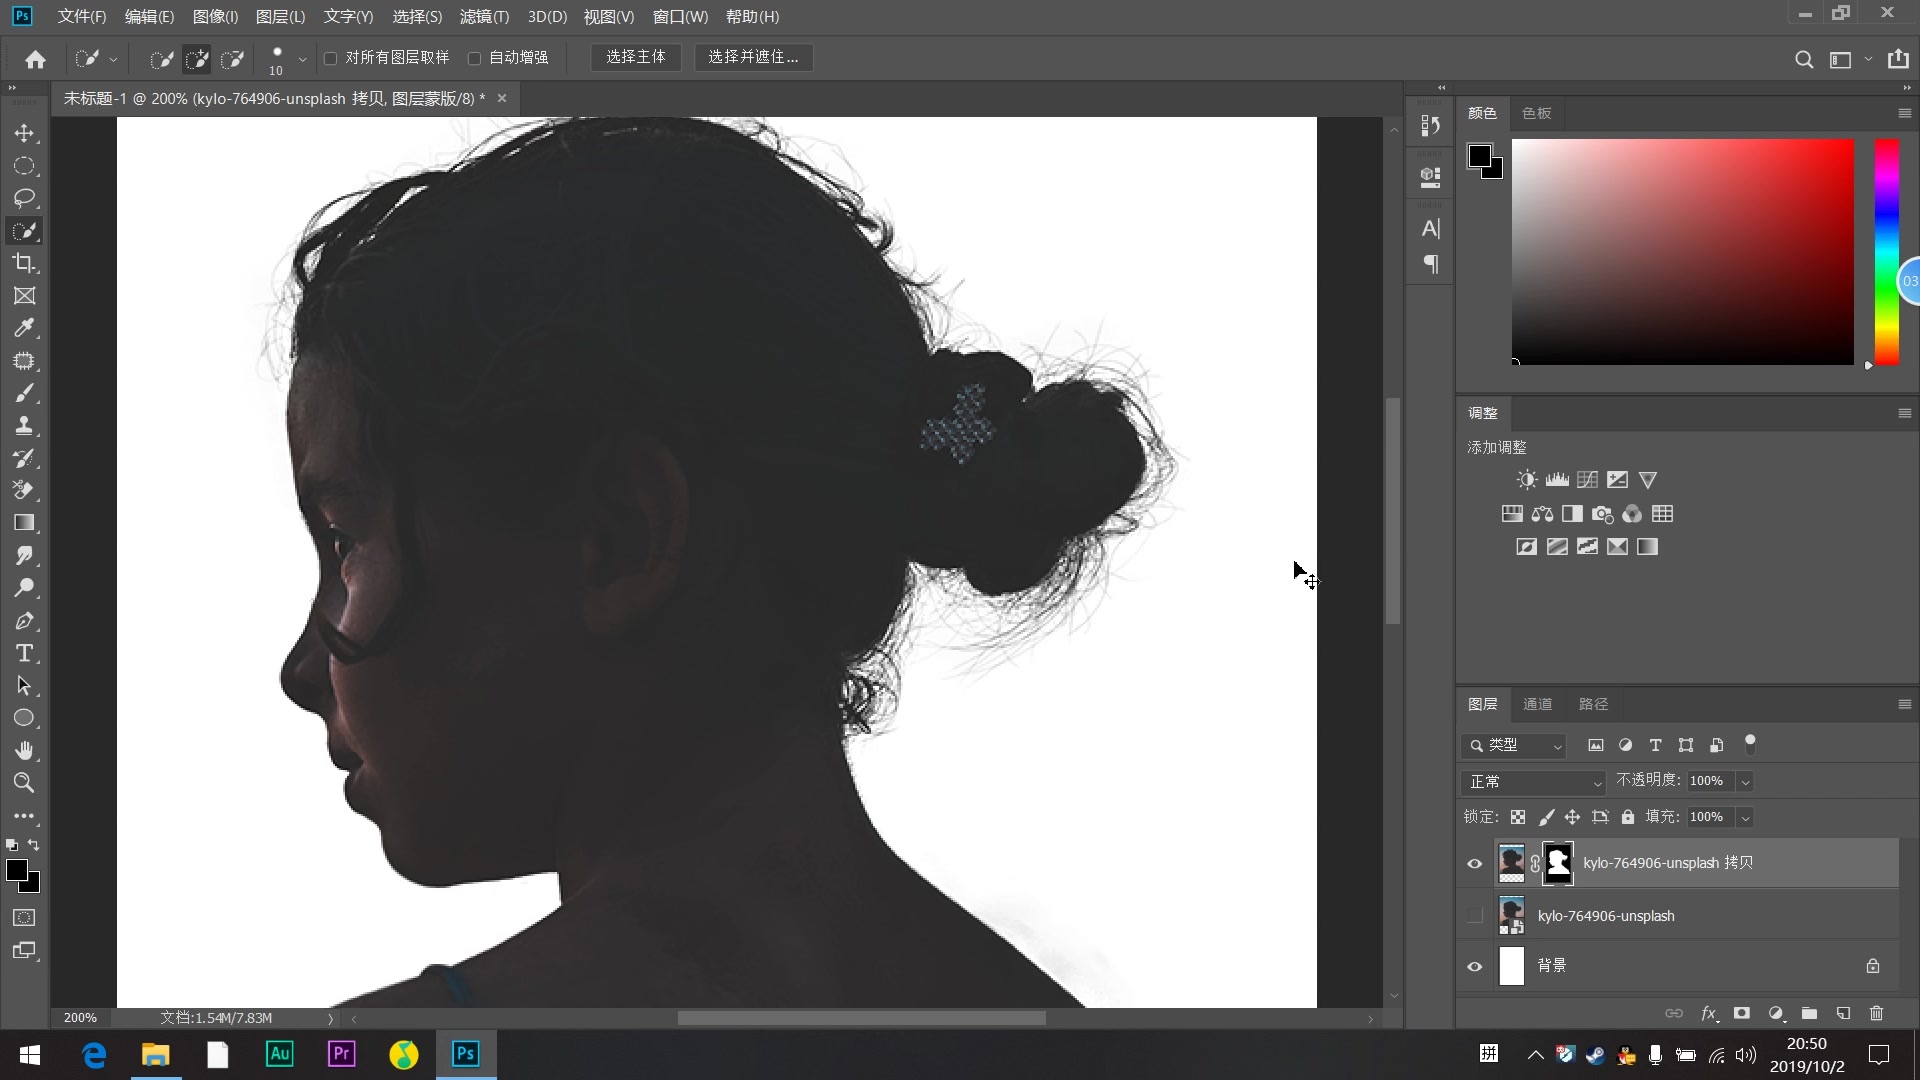Hide the 背景 layer visibility eye
This screenshot has height=1080, width=1920.
(x=1474, y=966)
